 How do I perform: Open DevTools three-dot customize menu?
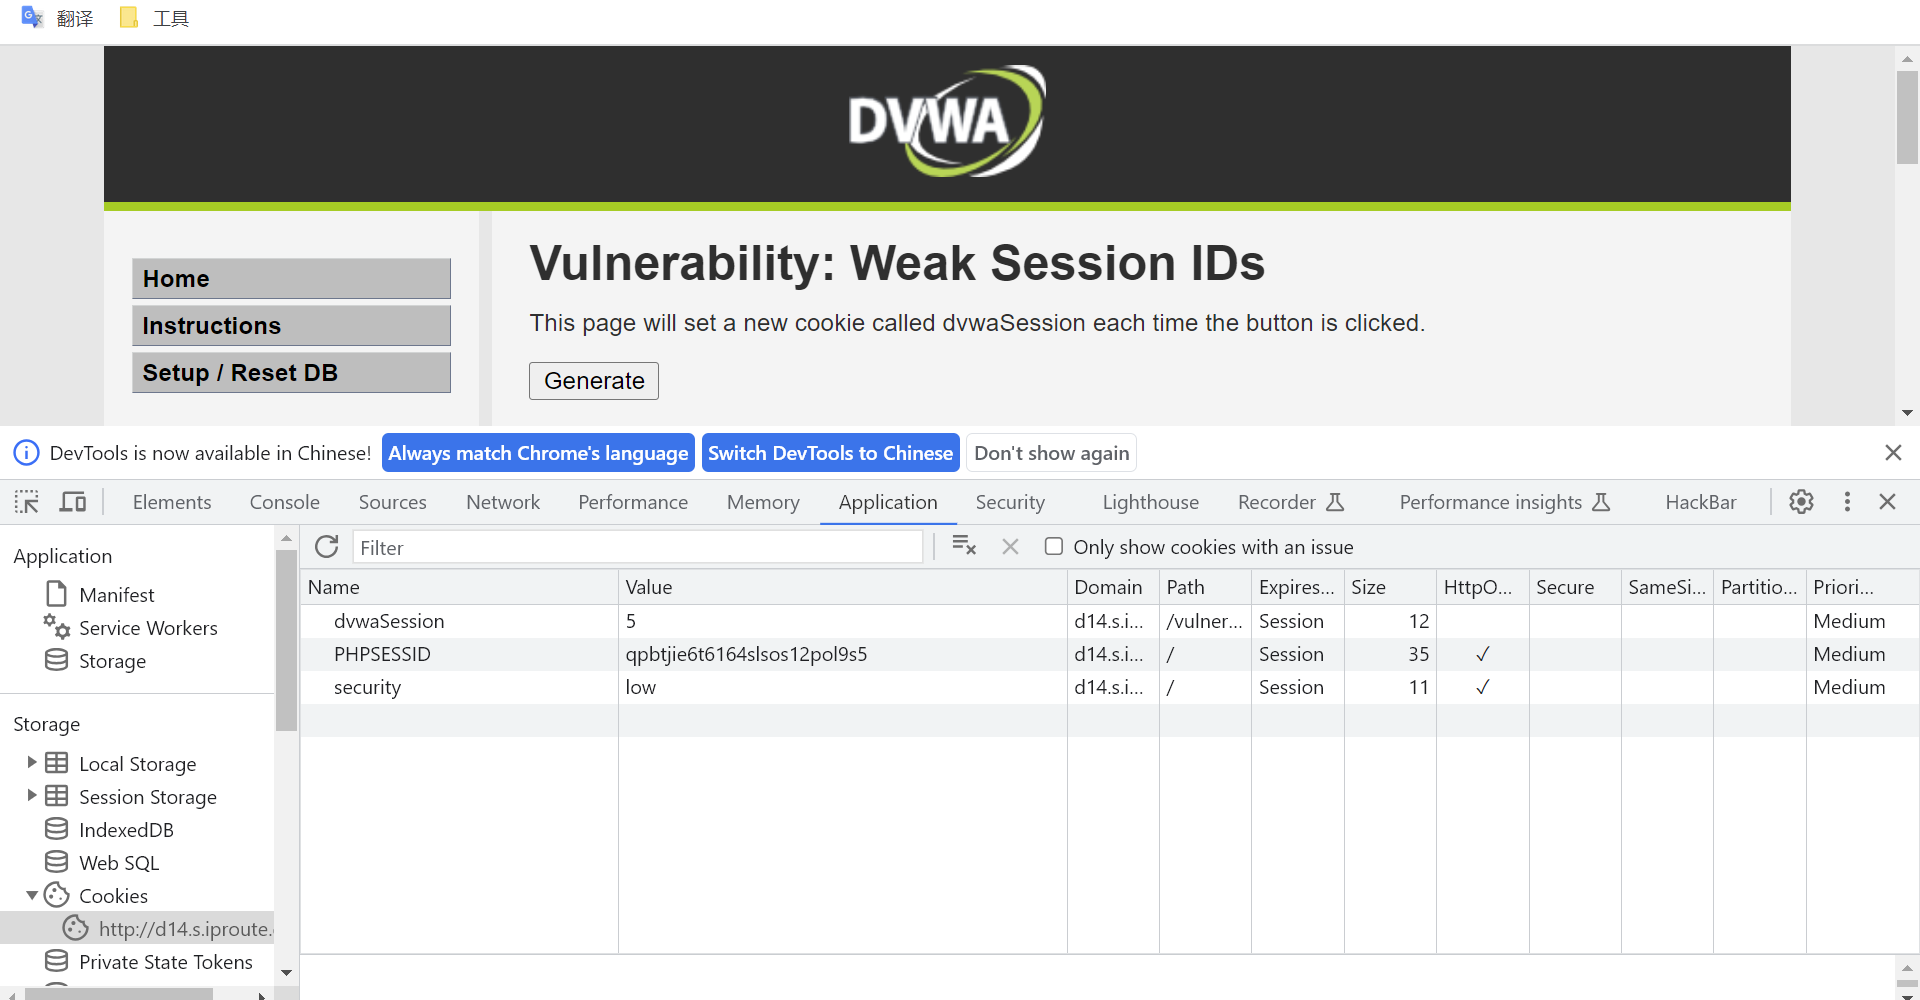[1847, 502]
